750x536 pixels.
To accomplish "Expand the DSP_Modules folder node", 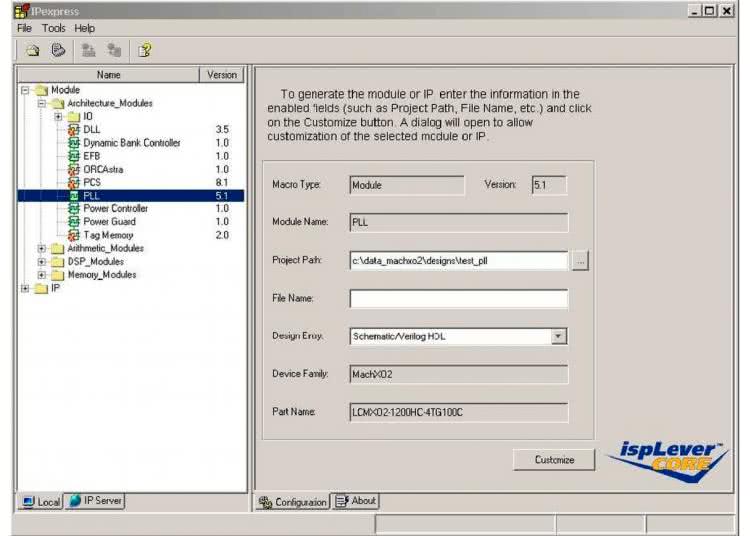I will click(41, 261).
